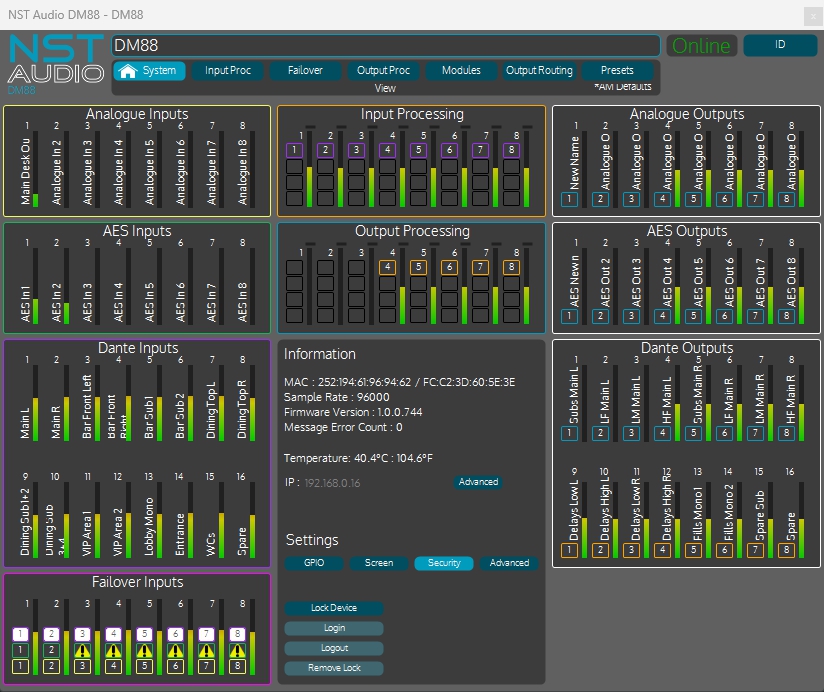Click AES Outputs routing box 3
The width and height of the screenshot is (824, 692).
[632, 316]
